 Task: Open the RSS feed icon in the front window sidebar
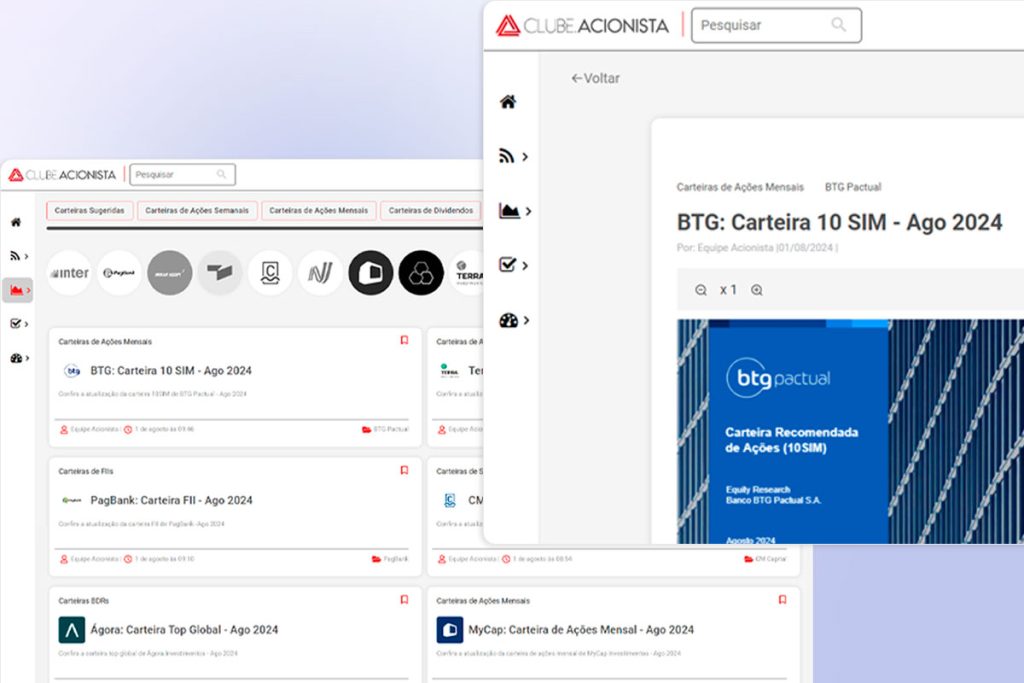506,156
